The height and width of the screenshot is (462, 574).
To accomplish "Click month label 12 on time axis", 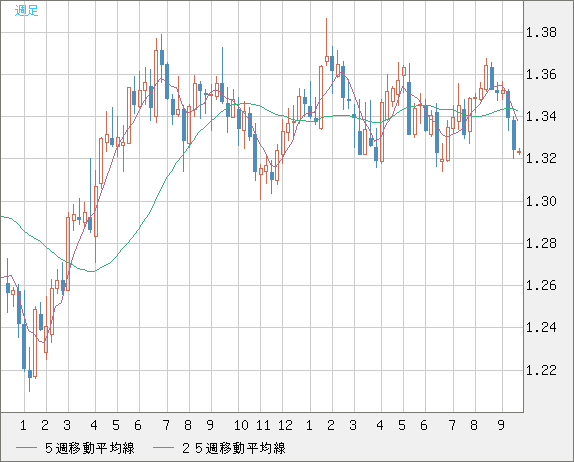I will (x=285, y=425).
